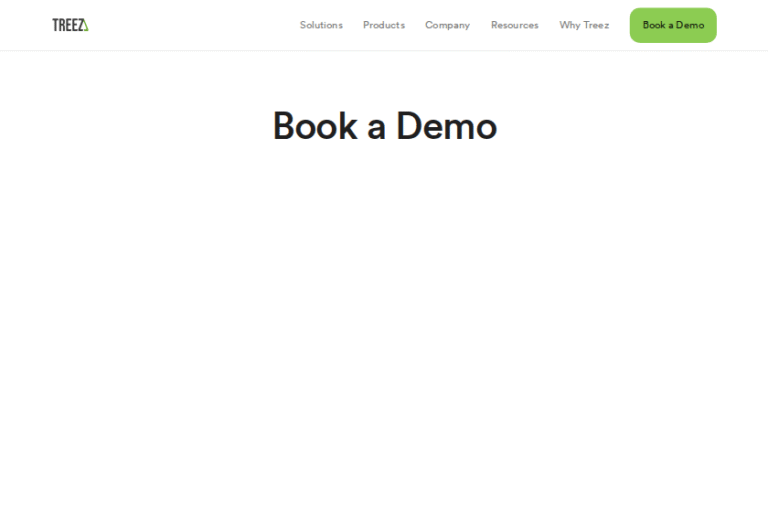Screen dimensions: 768x512
Task: Expand the Company navigation item
Action: [447, 25]
